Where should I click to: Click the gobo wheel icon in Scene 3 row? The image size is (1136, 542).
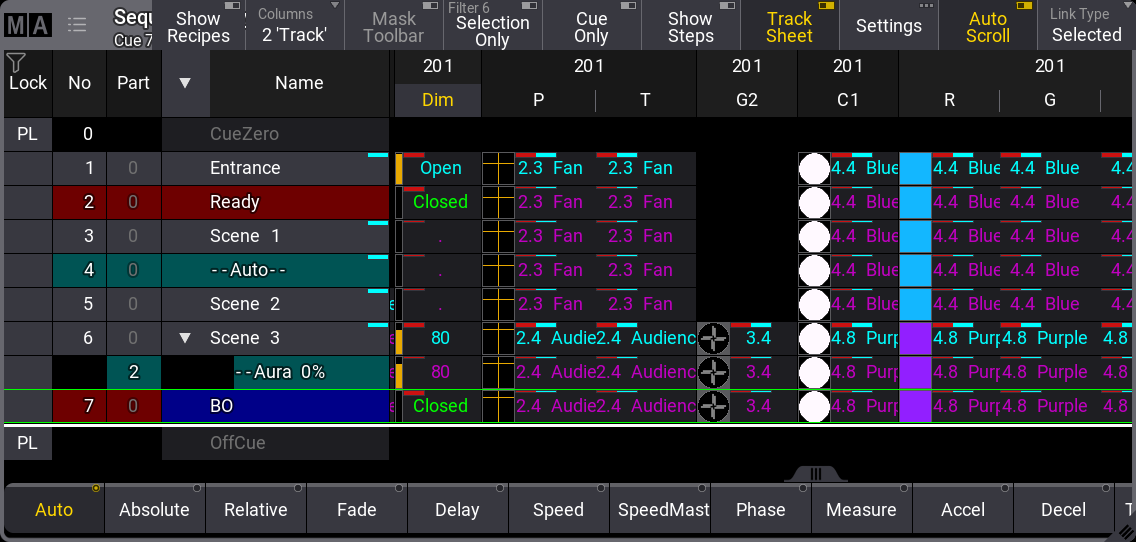click(713, 338)
